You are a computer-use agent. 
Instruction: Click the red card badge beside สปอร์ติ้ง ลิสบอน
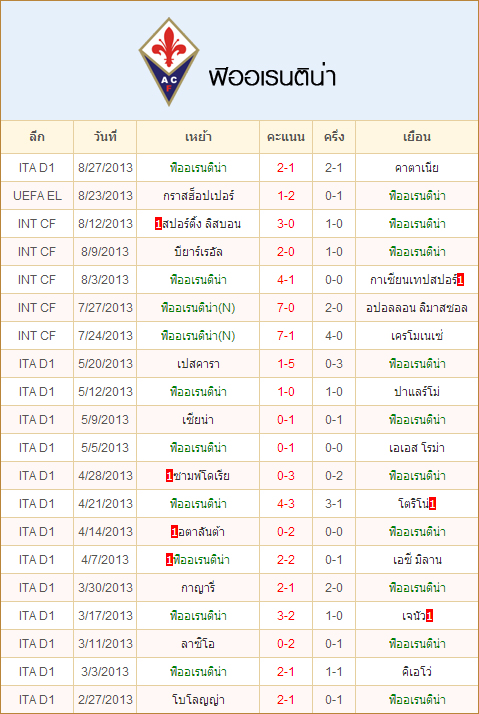158,224
